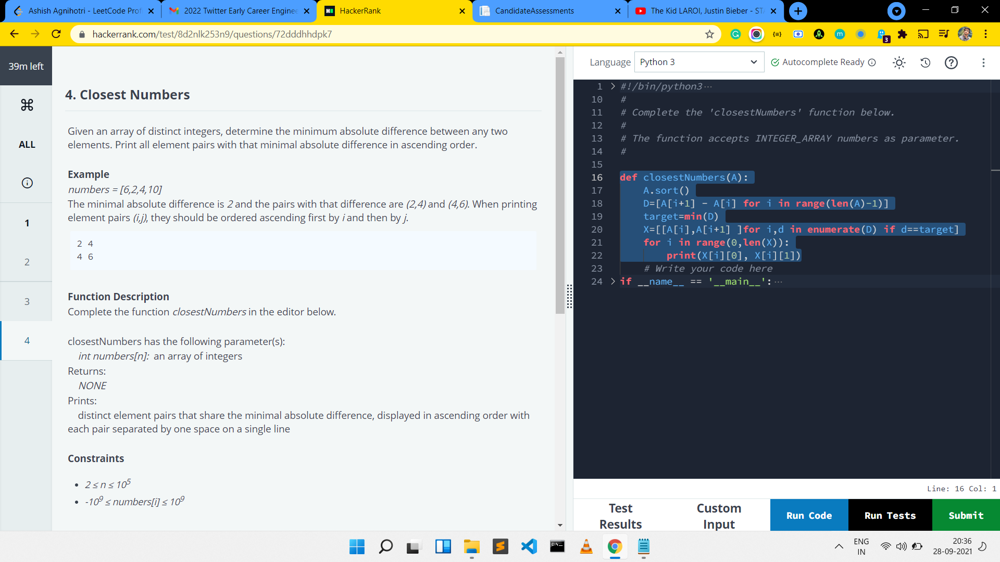Click the Autocomplete Ready info icon

[872, 63]
